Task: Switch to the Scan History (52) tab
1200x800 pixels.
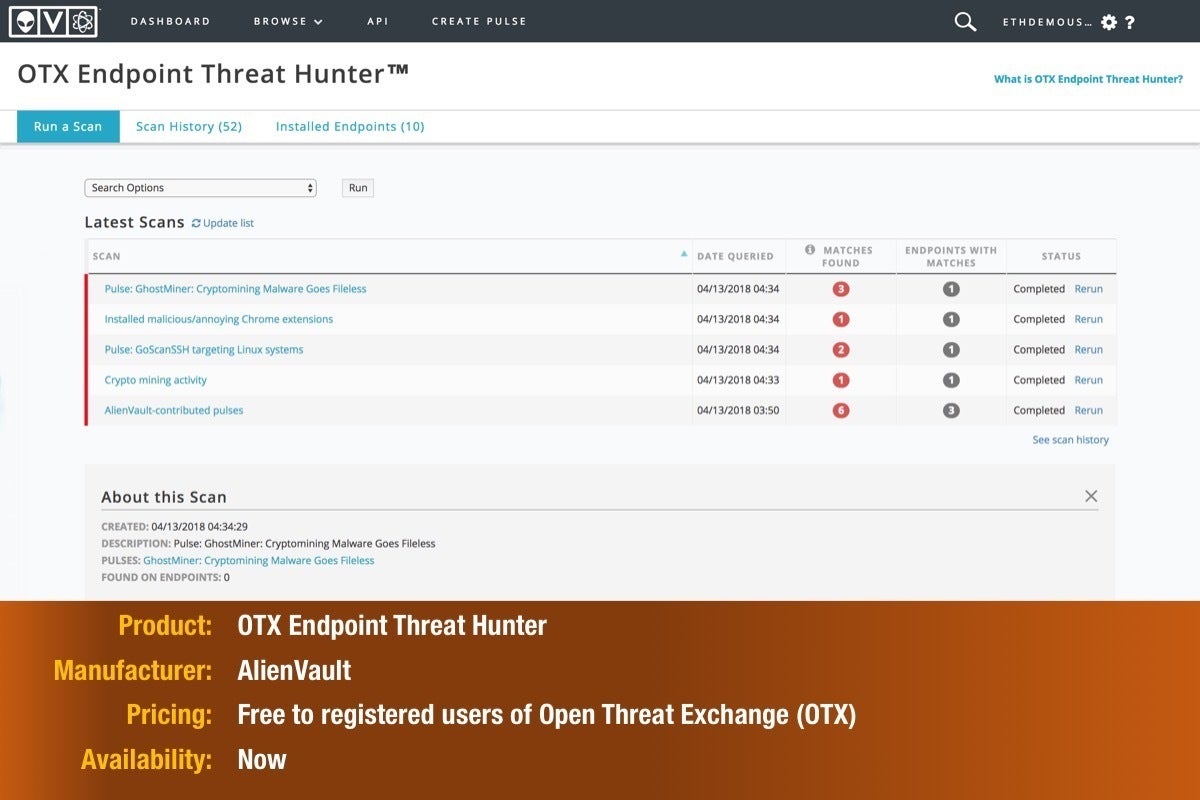Action: click(189, 126)
